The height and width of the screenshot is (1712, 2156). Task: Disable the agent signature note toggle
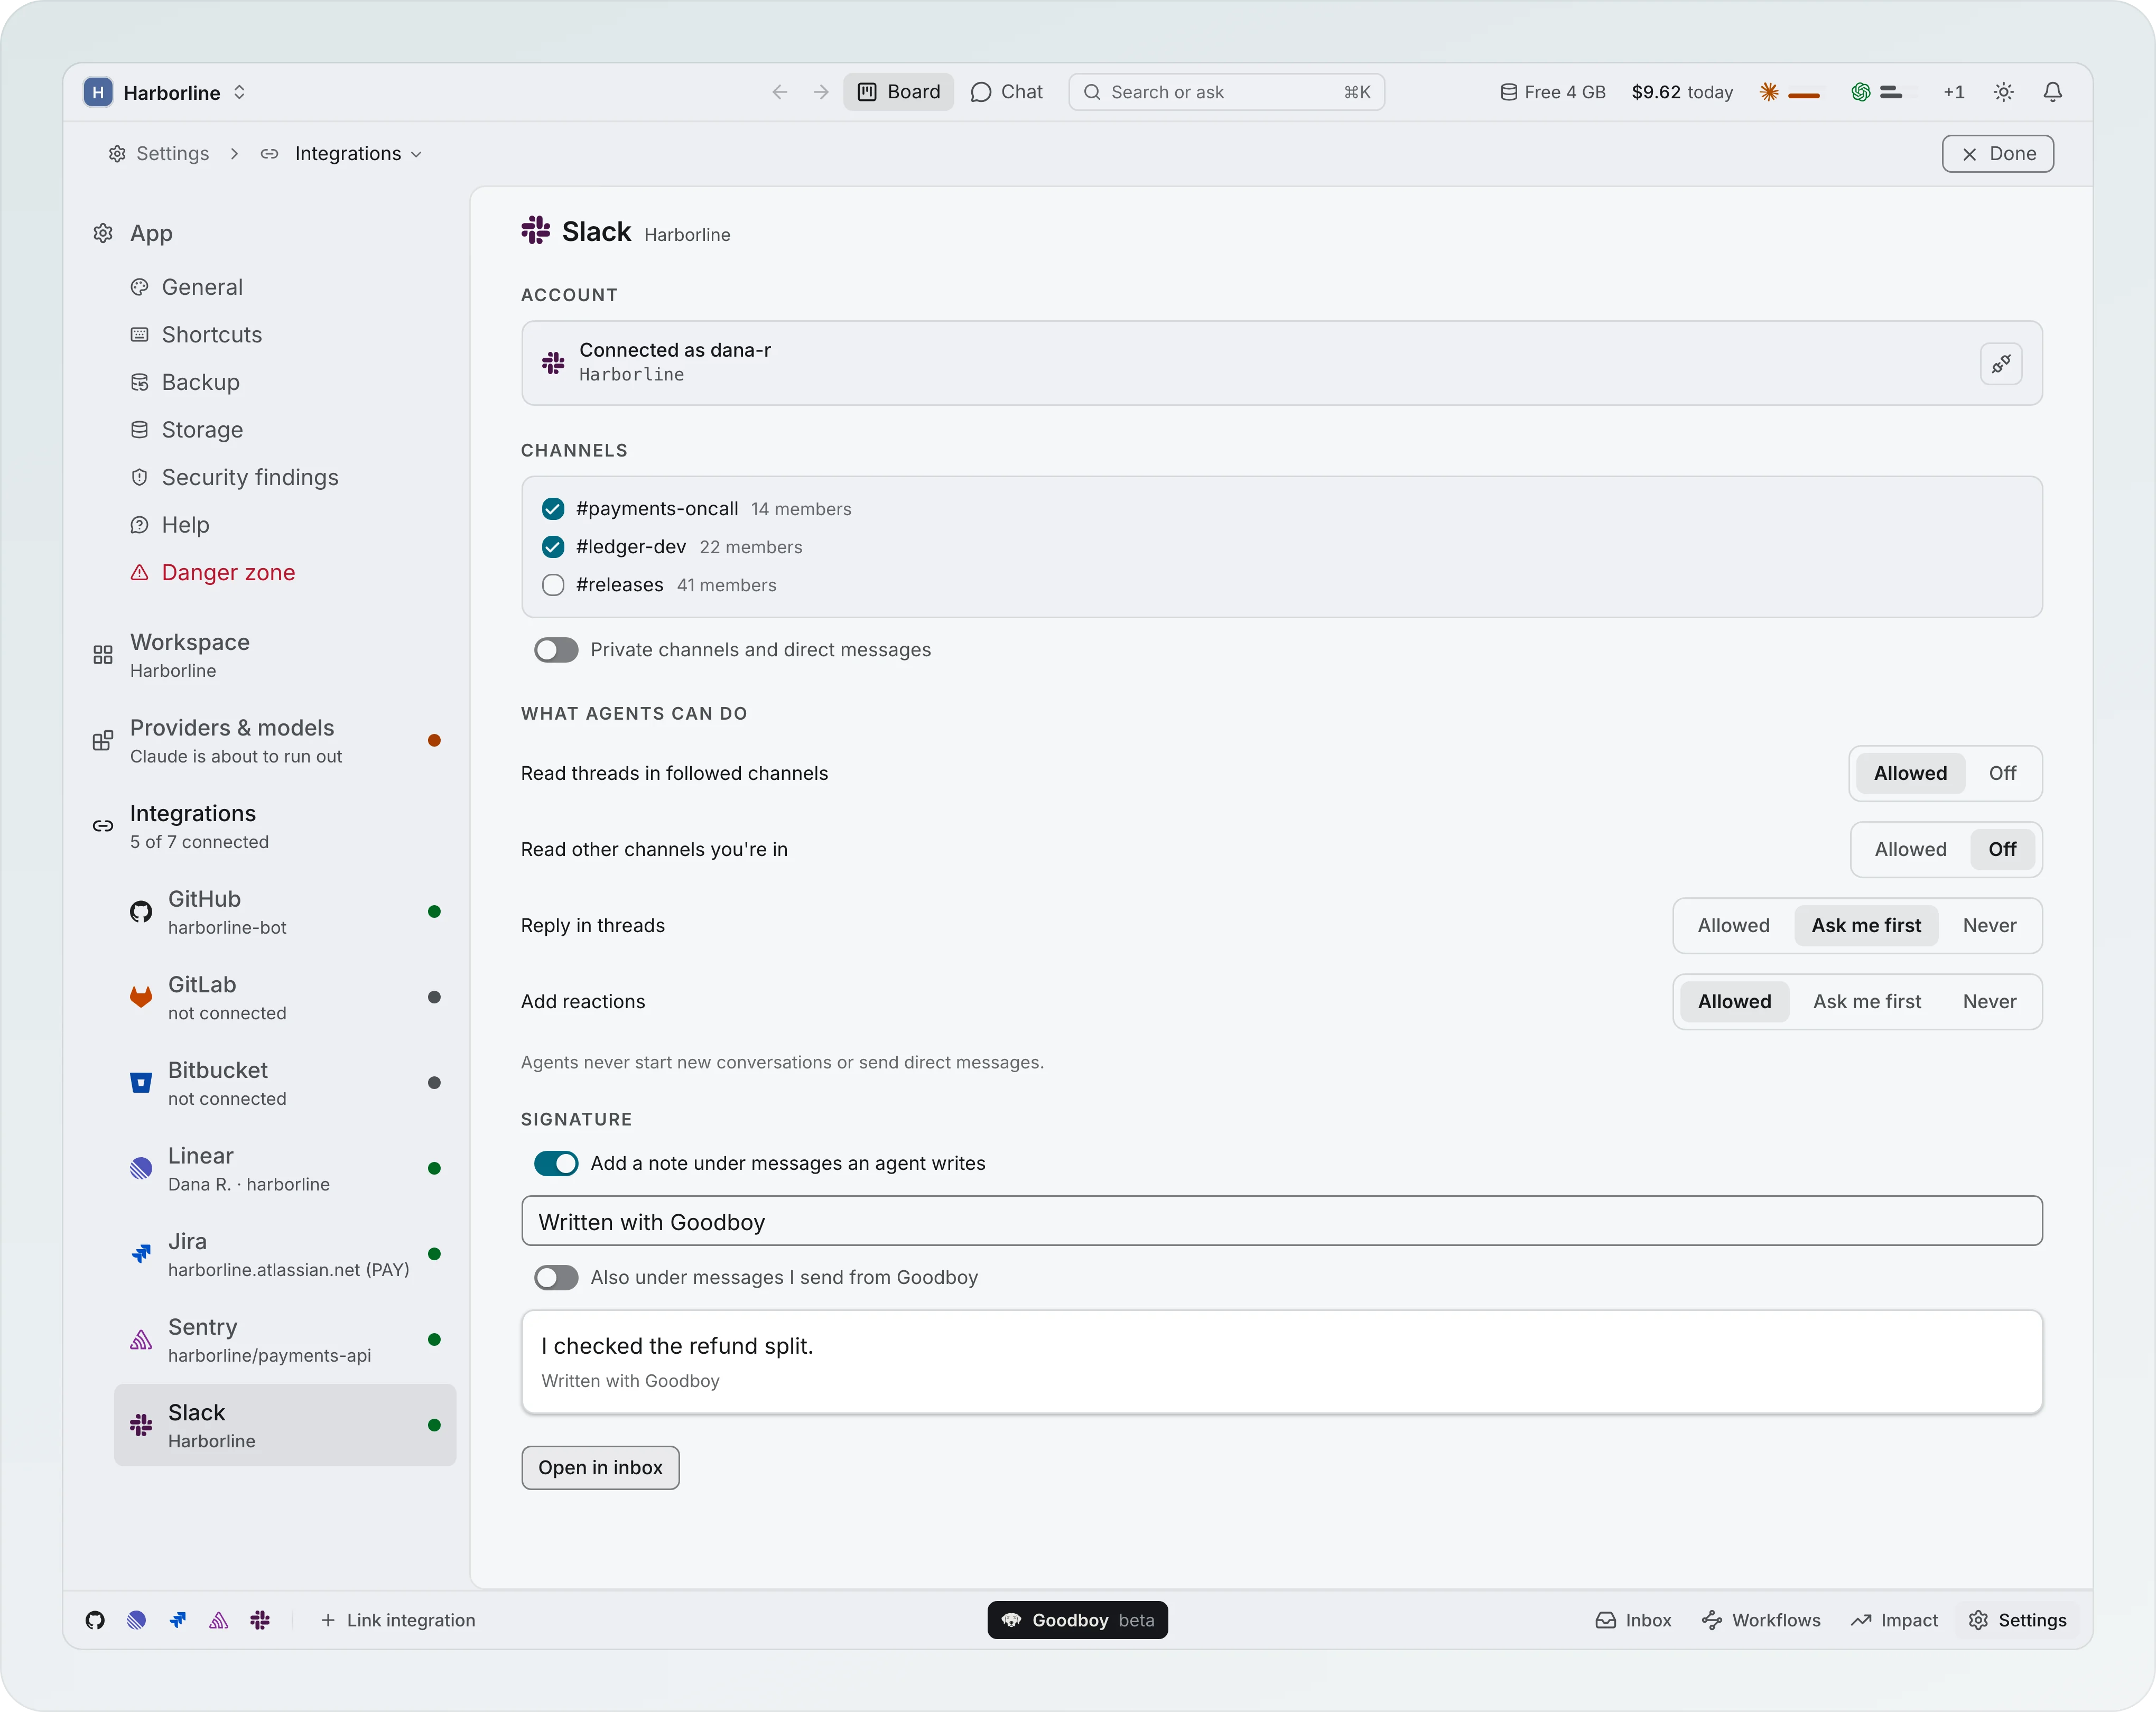[556, 1163]
